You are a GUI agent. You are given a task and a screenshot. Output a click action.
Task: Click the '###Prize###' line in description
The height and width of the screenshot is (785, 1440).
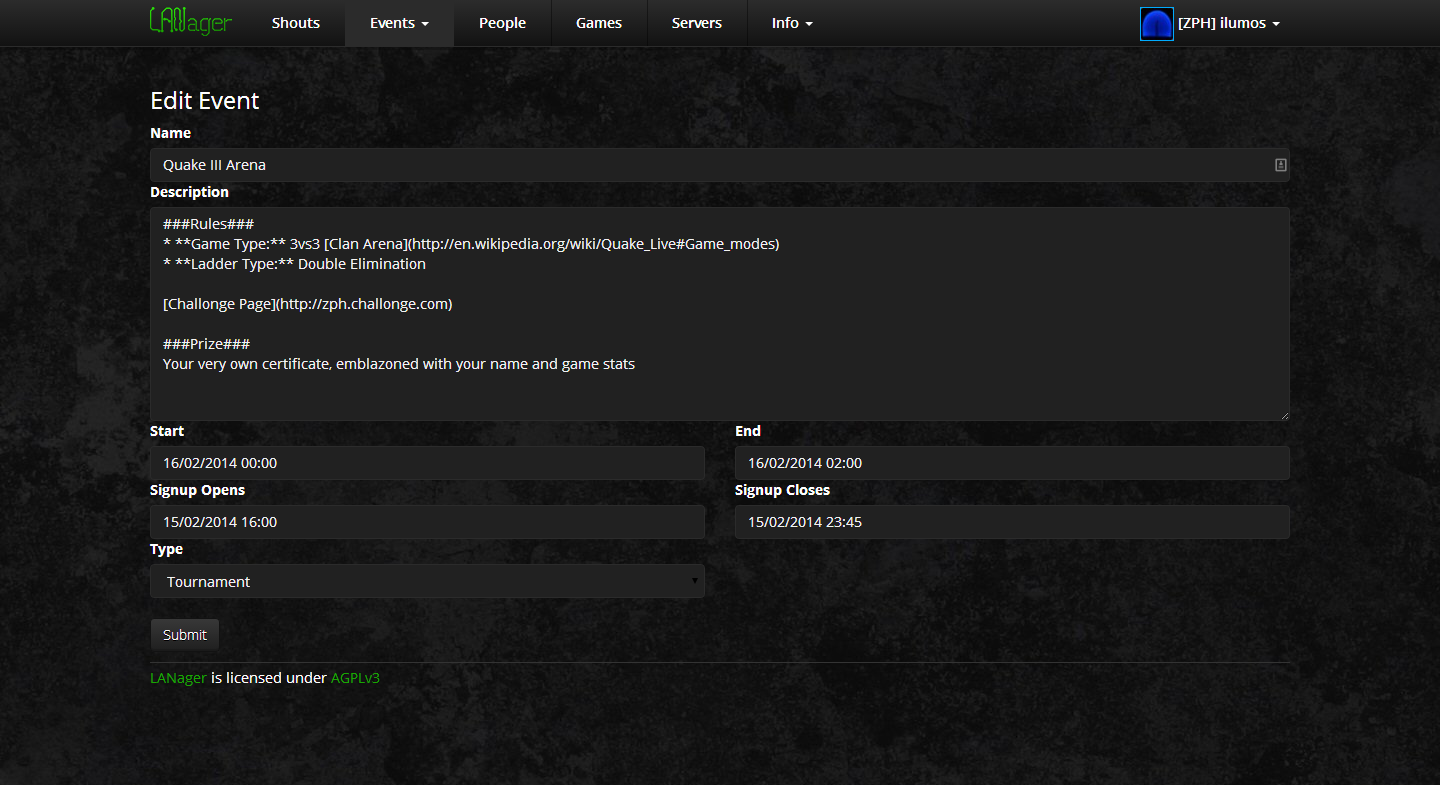206,344
